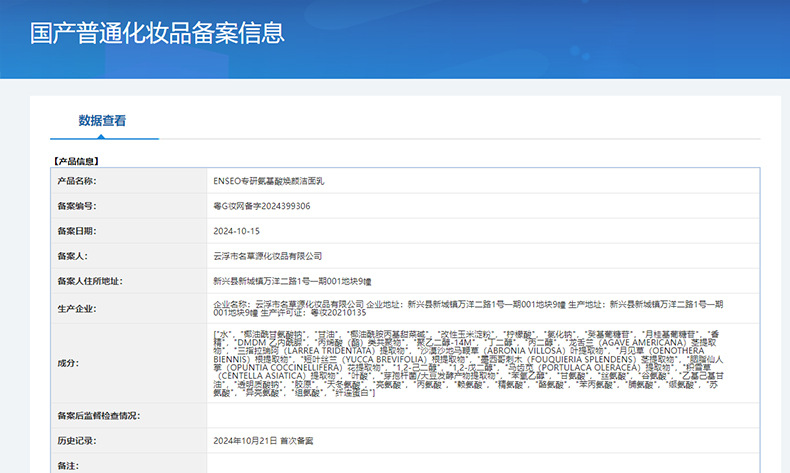This screenshot has width=790, height=473.
Task: Click the 备案后监督检查情况 label
Action: click(99, 416)
